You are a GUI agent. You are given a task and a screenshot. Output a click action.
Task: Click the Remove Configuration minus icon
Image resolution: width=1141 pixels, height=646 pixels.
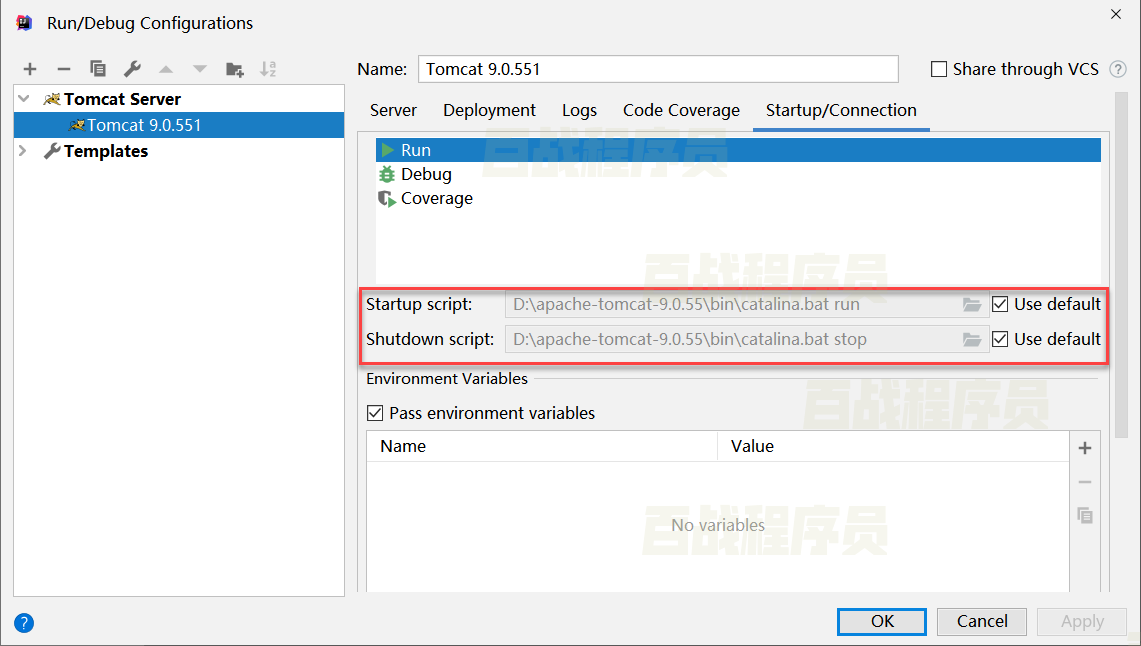[x=64, y=69]
